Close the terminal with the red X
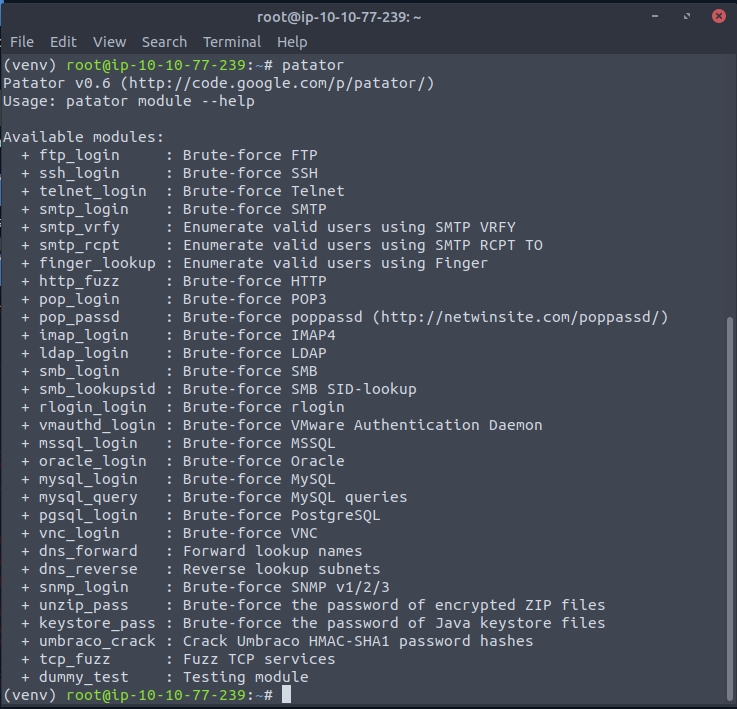The image size is (737, 709). [x=718, y=16]
